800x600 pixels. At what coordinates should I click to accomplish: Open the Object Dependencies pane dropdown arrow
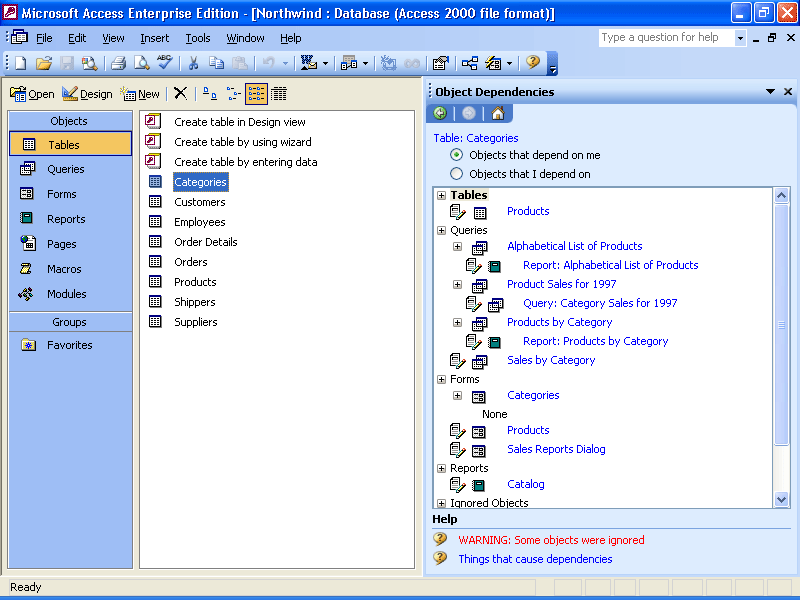coord(770,91)
